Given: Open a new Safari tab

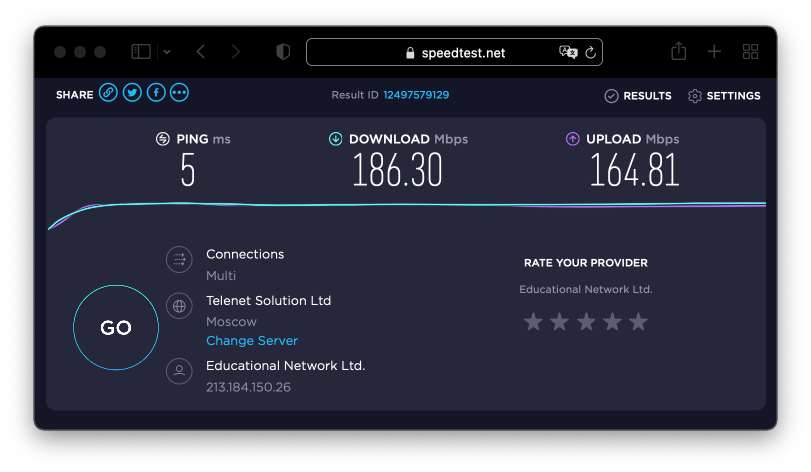Looking at the screenshot, I should (714, 52).
